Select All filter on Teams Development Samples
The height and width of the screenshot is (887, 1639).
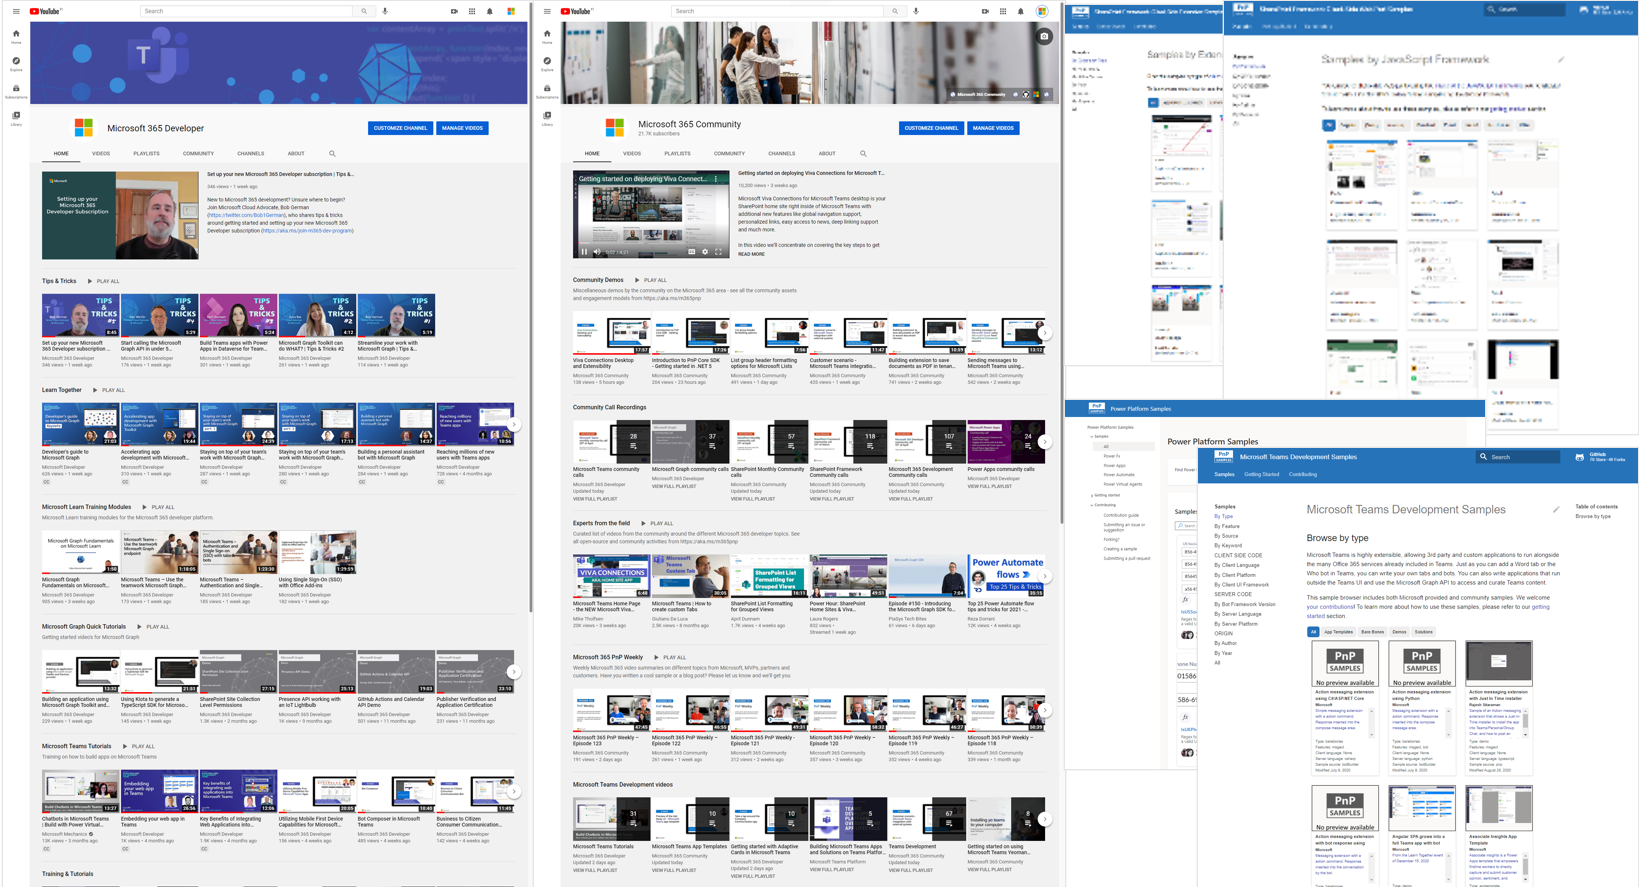coord(1313,632)
